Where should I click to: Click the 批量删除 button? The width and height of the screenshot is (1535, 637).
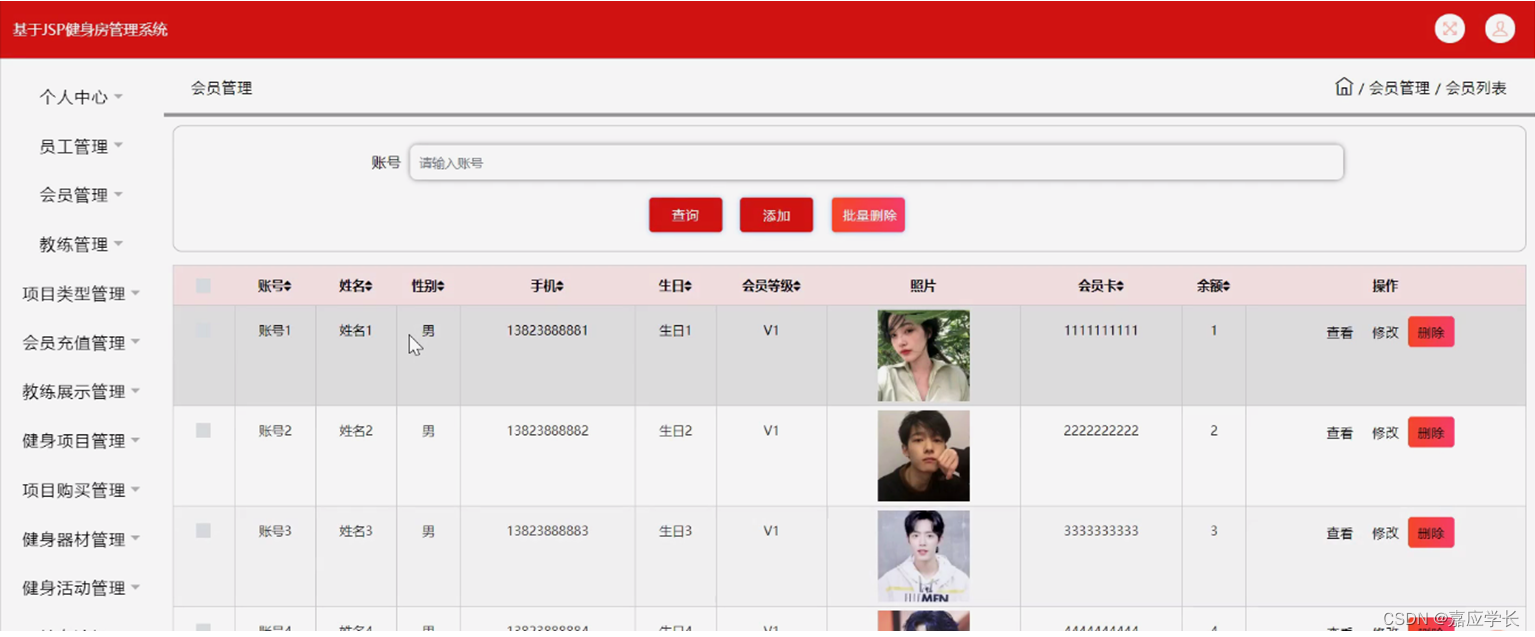[x=868, y=215]
